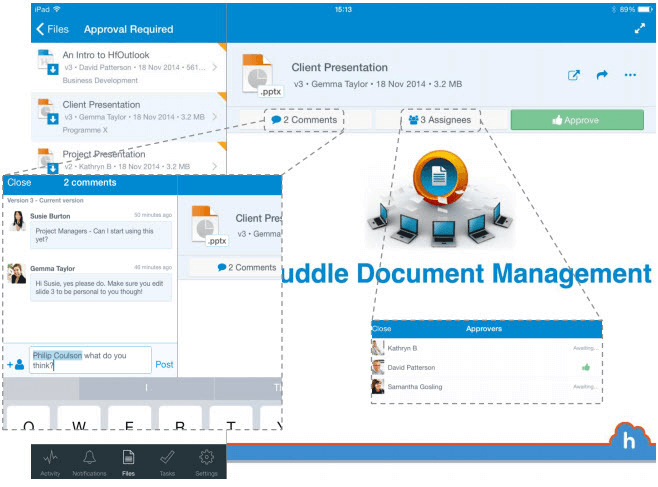Open the Activity tab

pyautogui.click(x=50, y=462)
